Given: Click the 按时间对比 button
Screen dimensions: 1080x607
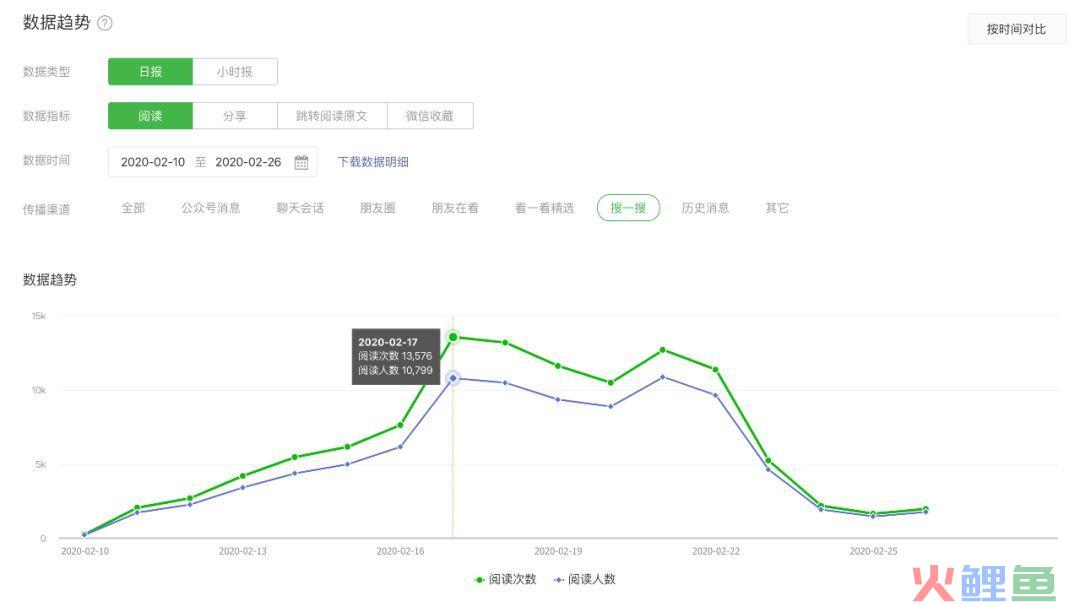Looking at the screenshot, I should click(x=1016, y=29).
